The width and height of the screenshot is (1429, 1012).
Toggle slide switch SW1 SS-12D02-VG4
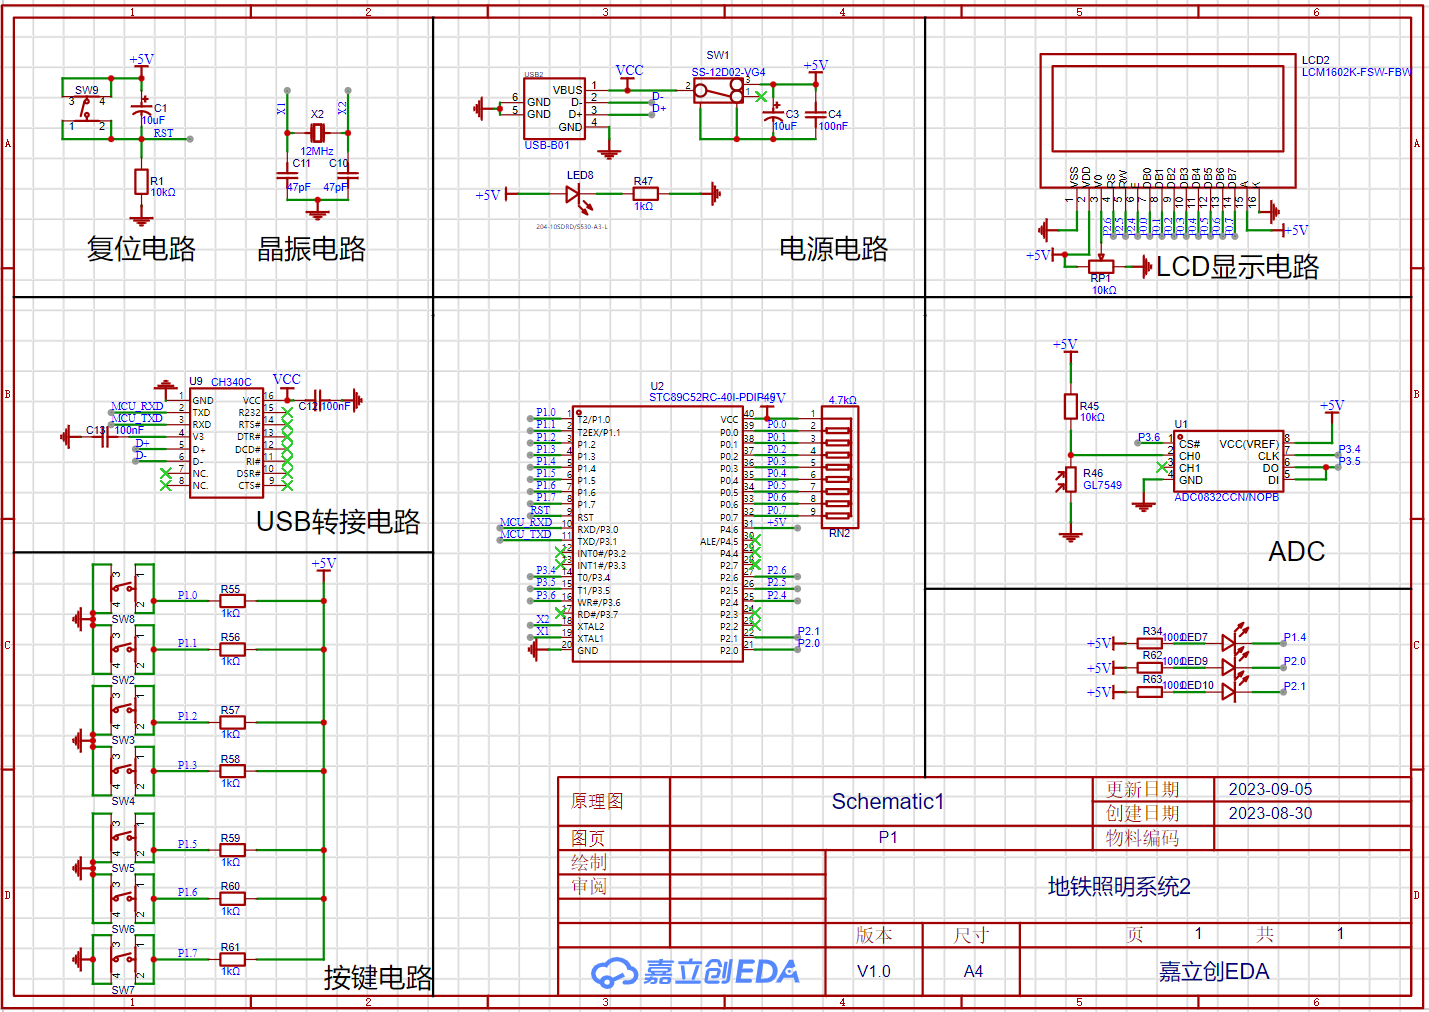718,90
